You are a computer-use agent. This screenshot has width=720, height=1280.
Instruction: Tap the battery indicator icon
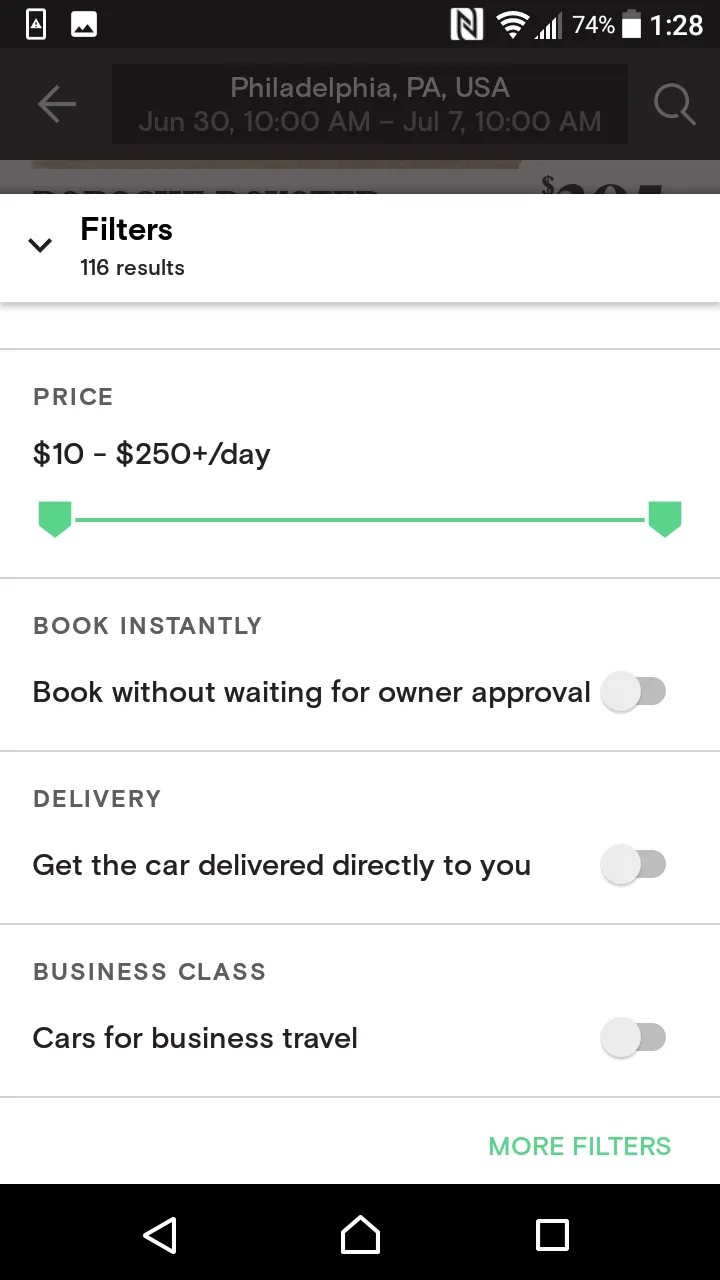pos(631,25)
